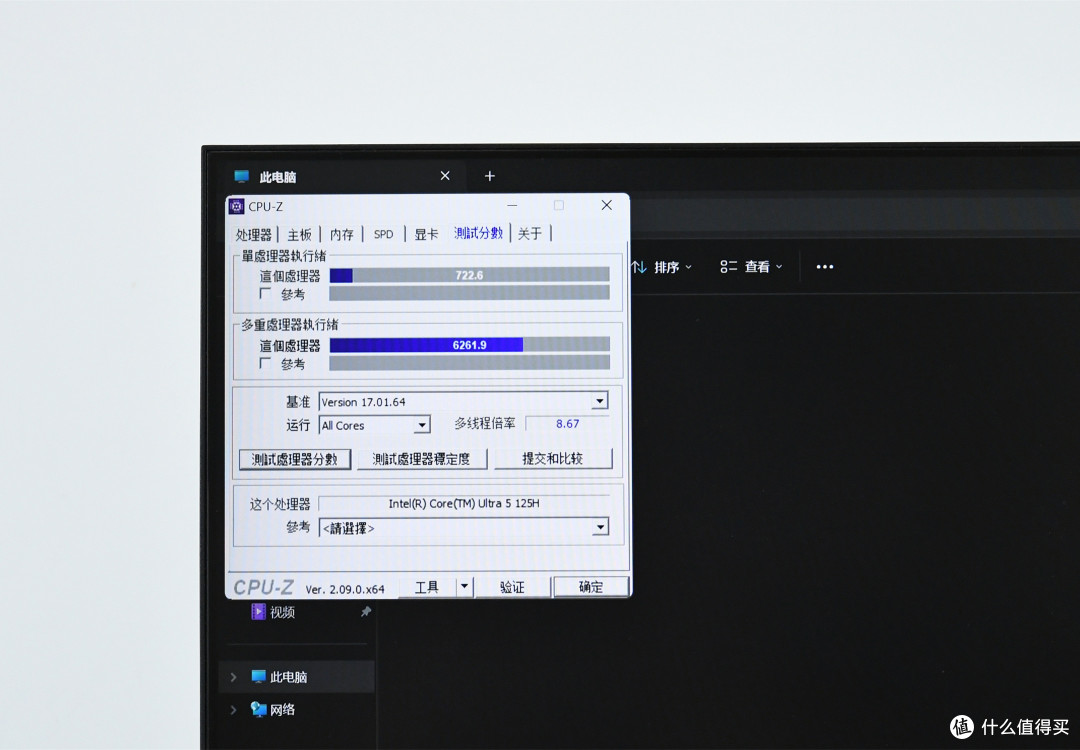
Task: Click the single-thread score bar showing 722.6
Action: 469,275
